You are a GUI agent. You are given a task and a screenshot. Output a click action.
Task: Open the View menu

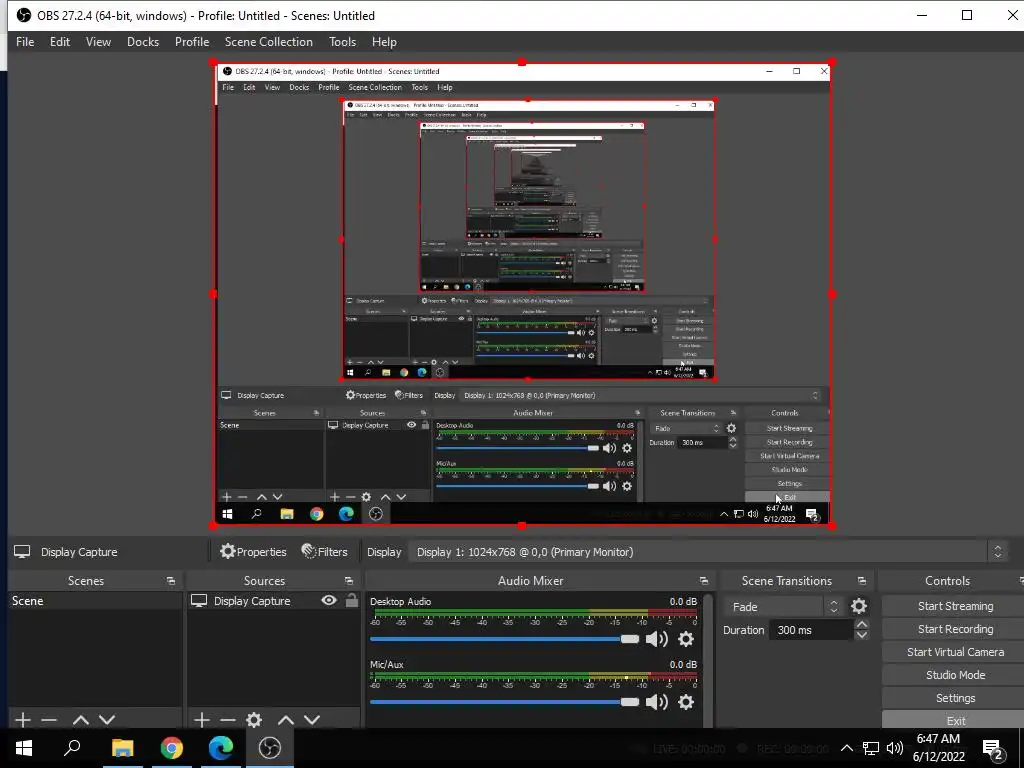point(98,42)
